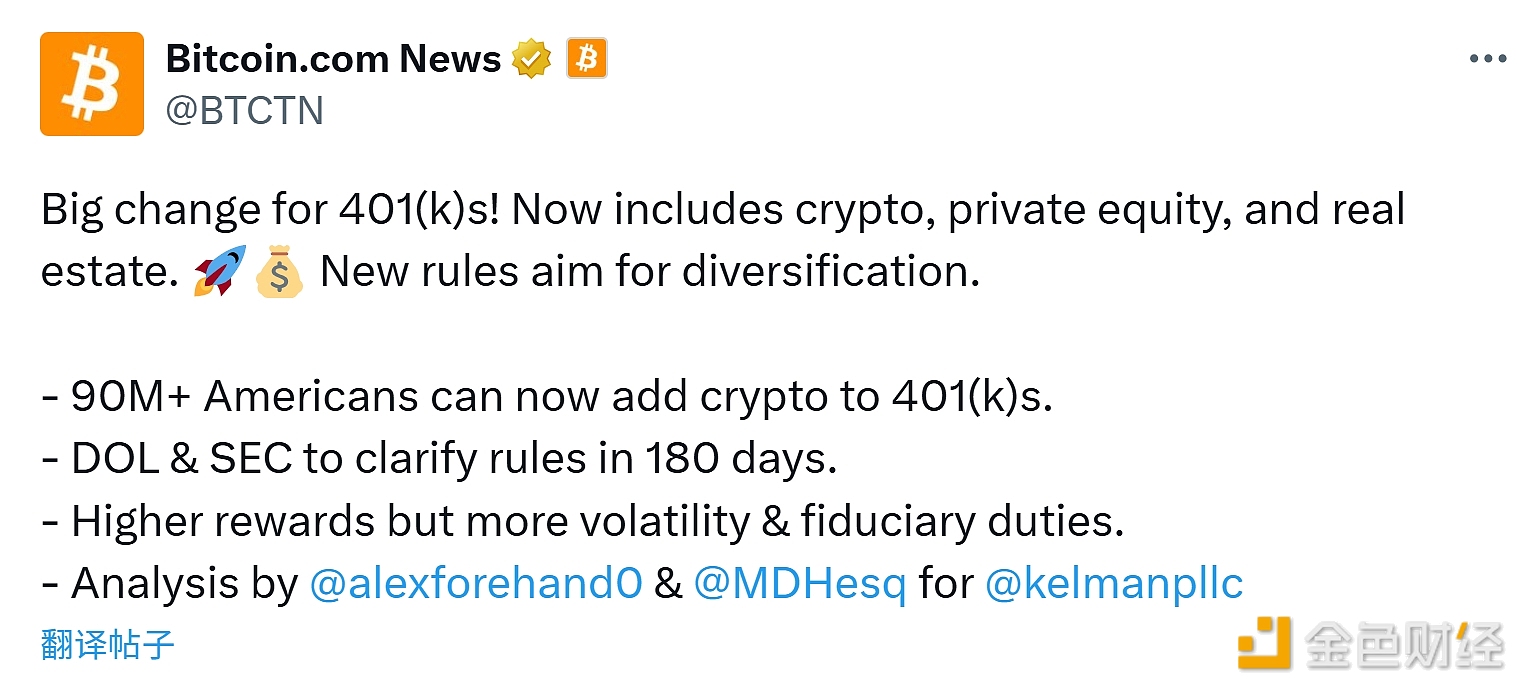The image size is (1517, 683).
Task: Open the @BTCTN handle profile
Action: pyautogui.click(x=244, y=110)
